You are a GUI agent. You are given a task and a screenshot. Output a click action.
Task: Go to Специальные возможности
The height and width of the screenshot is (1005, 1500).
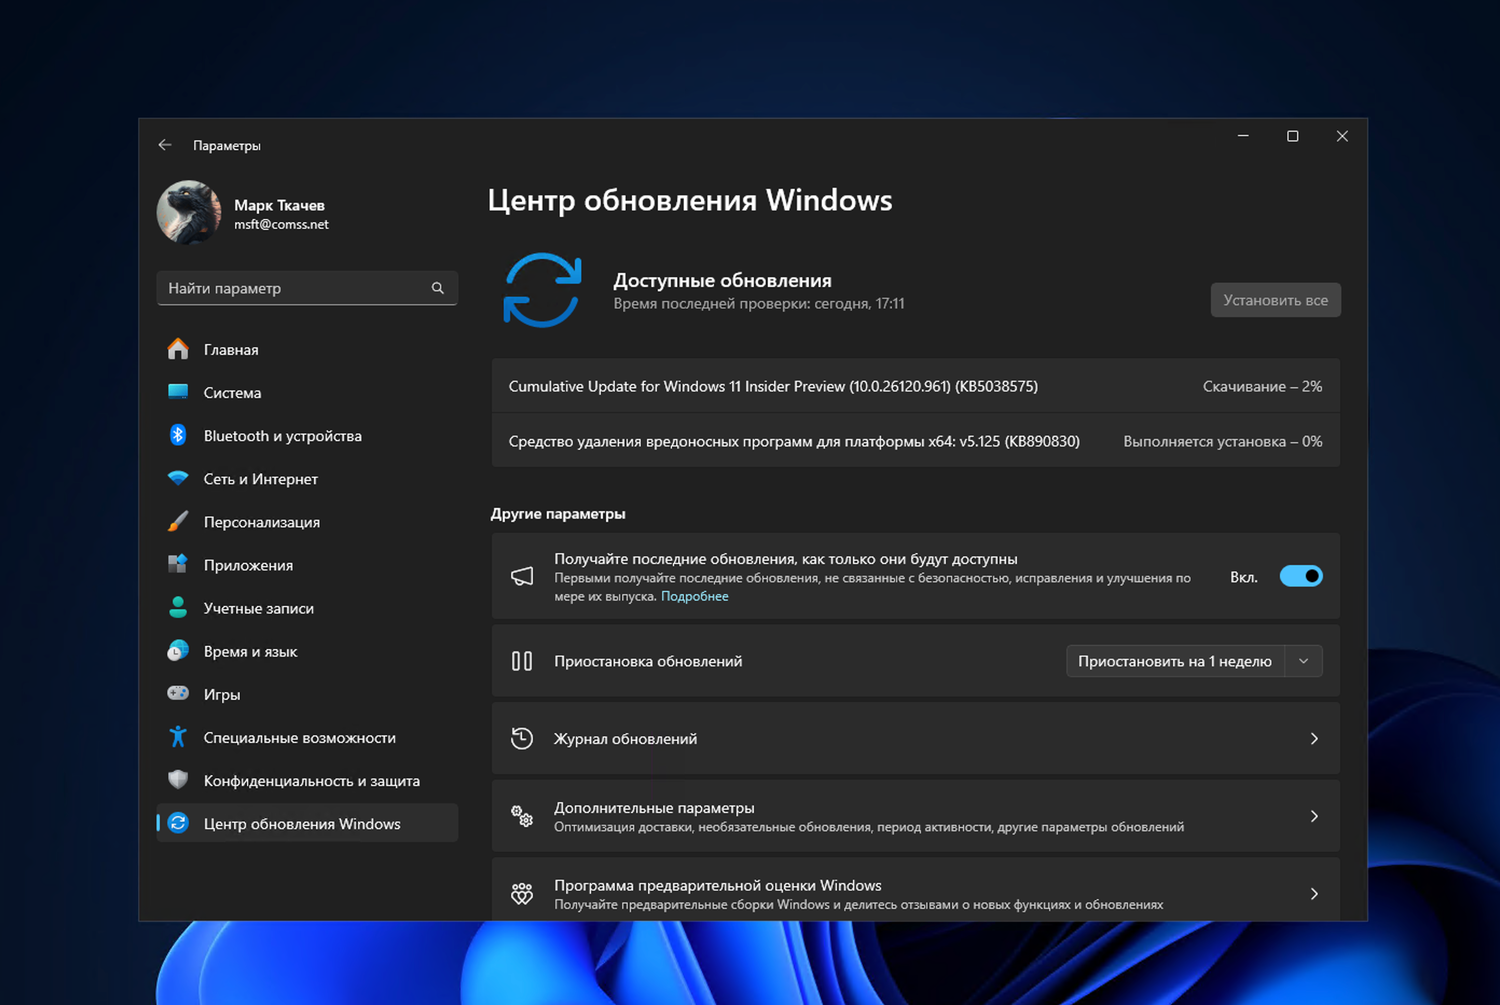pos(307,736)
